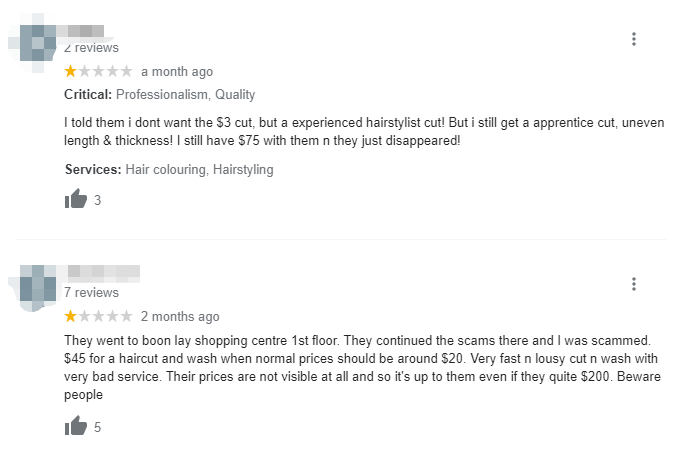Click the last grey star of the first review
This screenshot has height=455, width=677.
coord(126,71)
